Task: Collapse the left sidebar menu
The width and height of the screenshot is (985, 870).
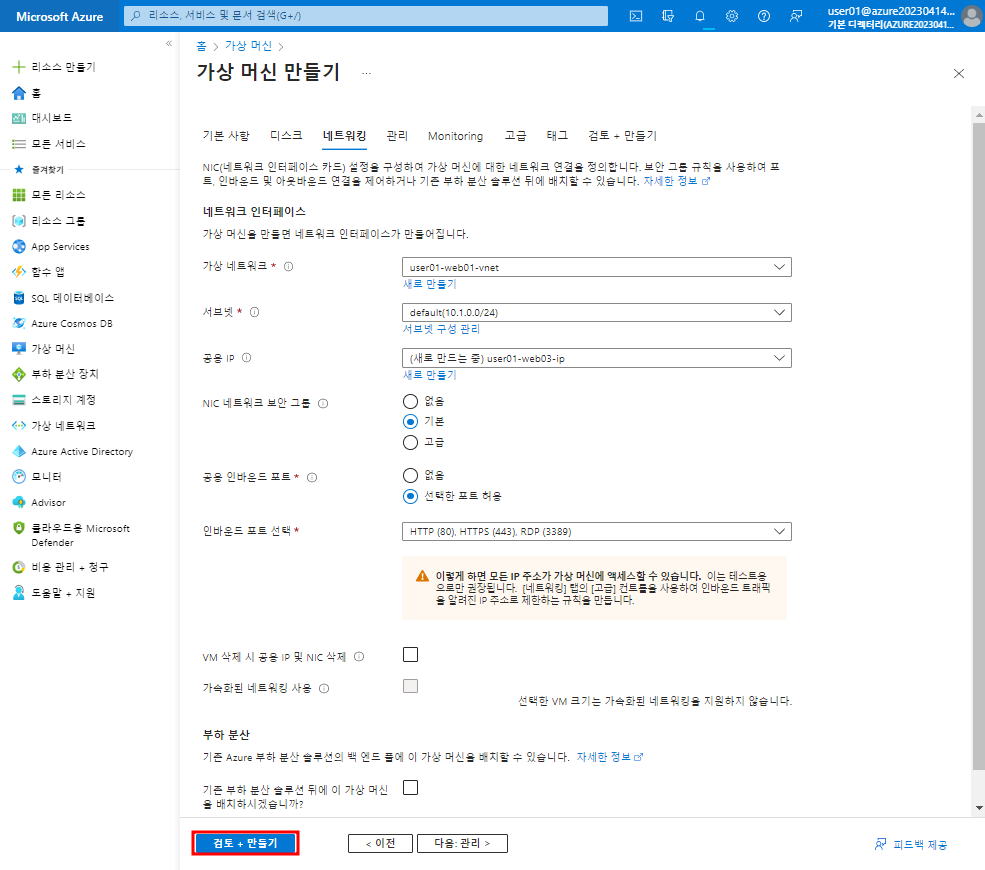Action: [x=169, y=43]
